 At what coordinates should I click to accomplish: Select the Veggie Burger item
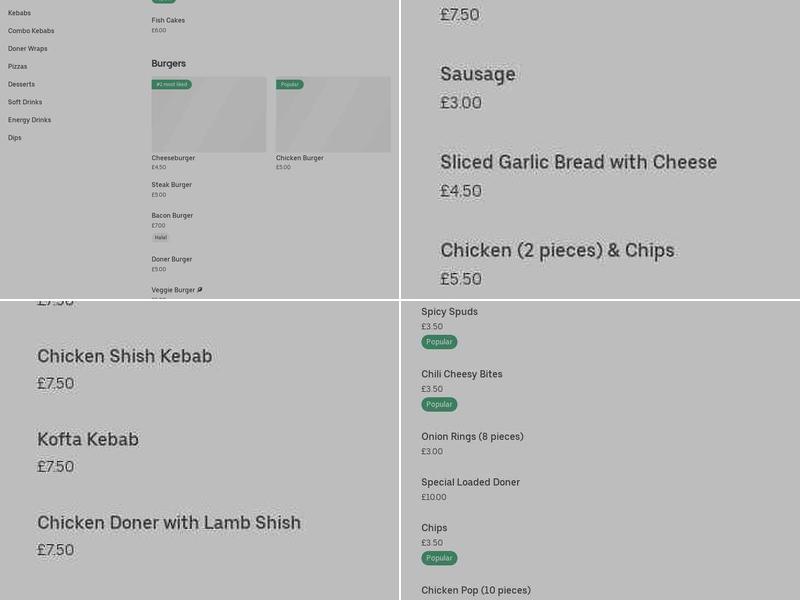(176, 289)
